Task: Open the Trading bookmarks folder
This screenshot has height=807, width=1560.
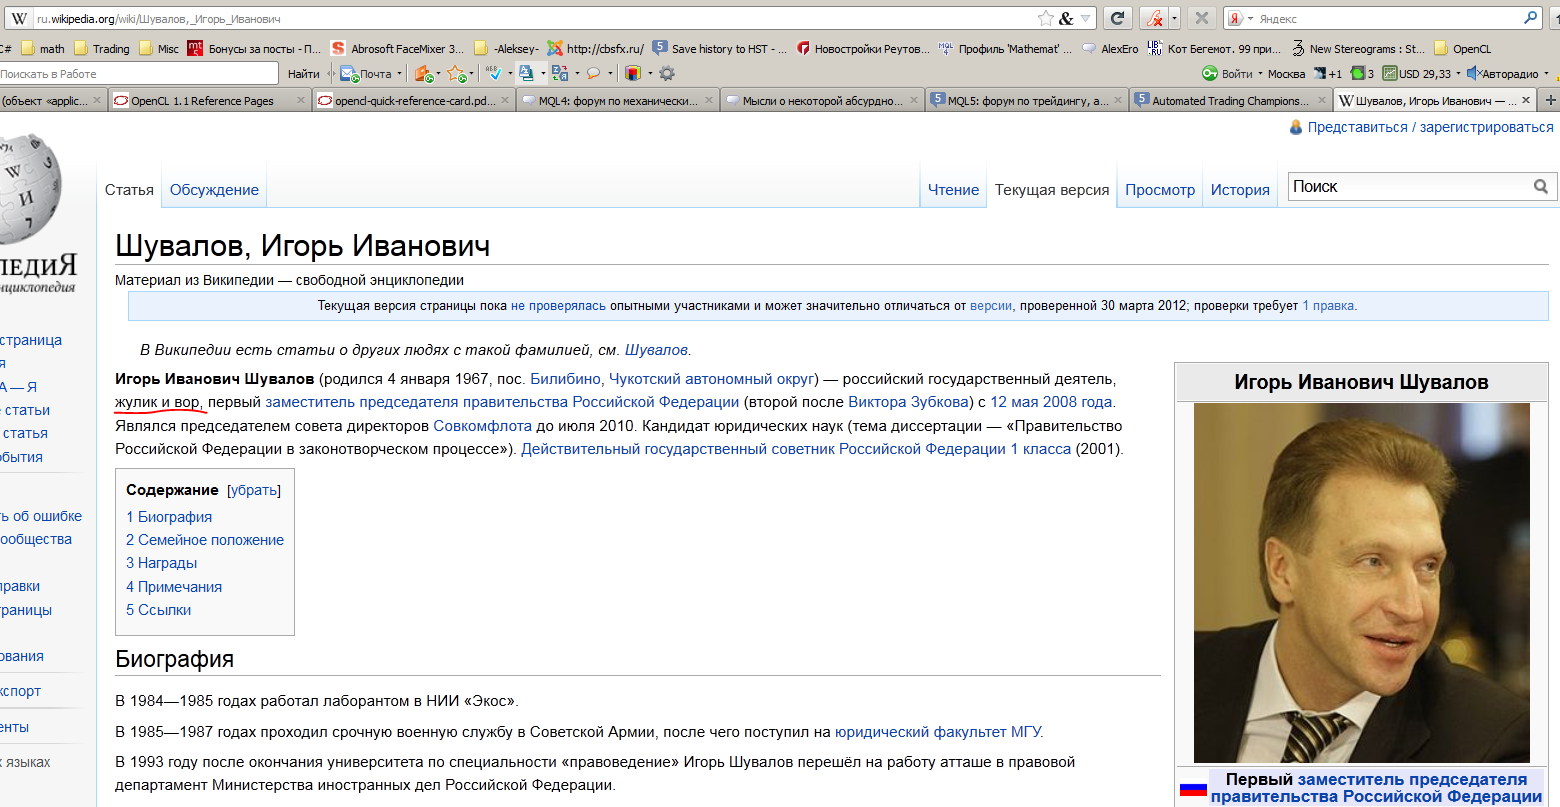Action: point(101,48)
